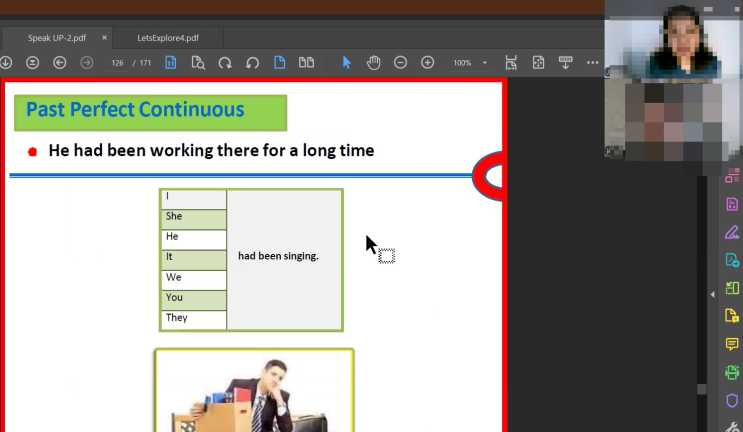Switch to single page view

(x=280, y=63)
